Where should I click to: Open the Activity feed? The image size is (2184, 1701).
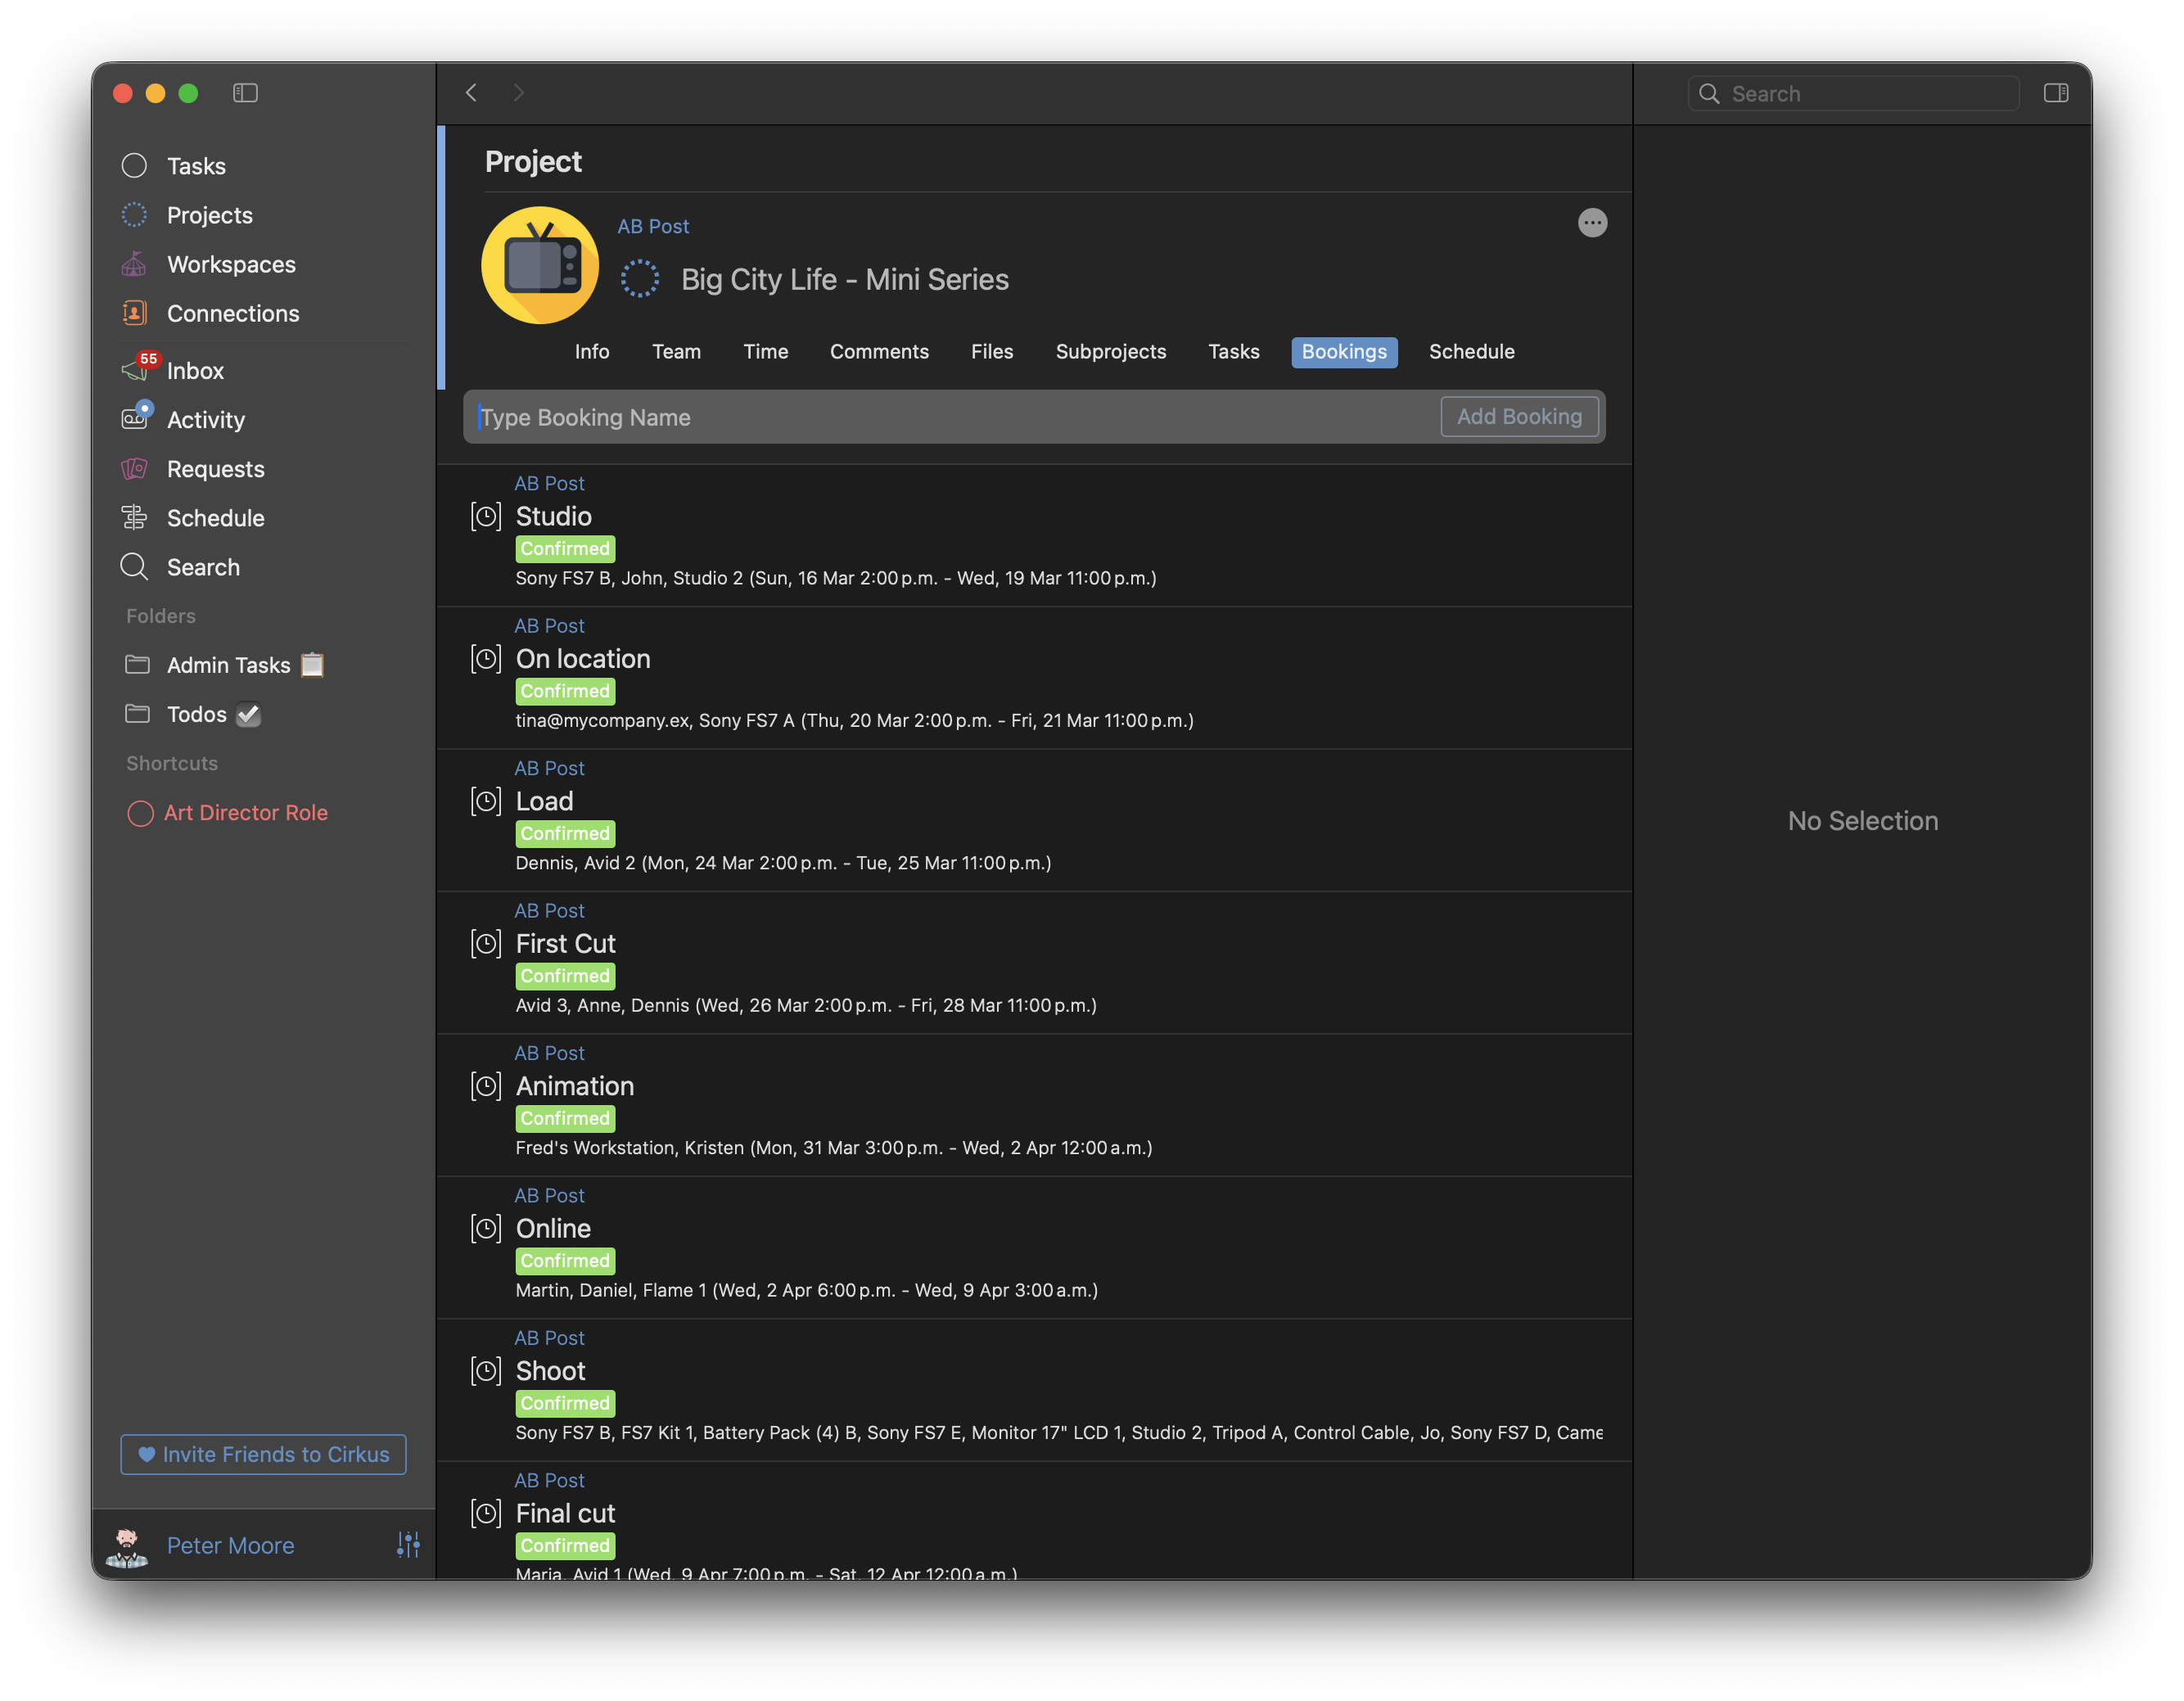(x=205, y=419)
